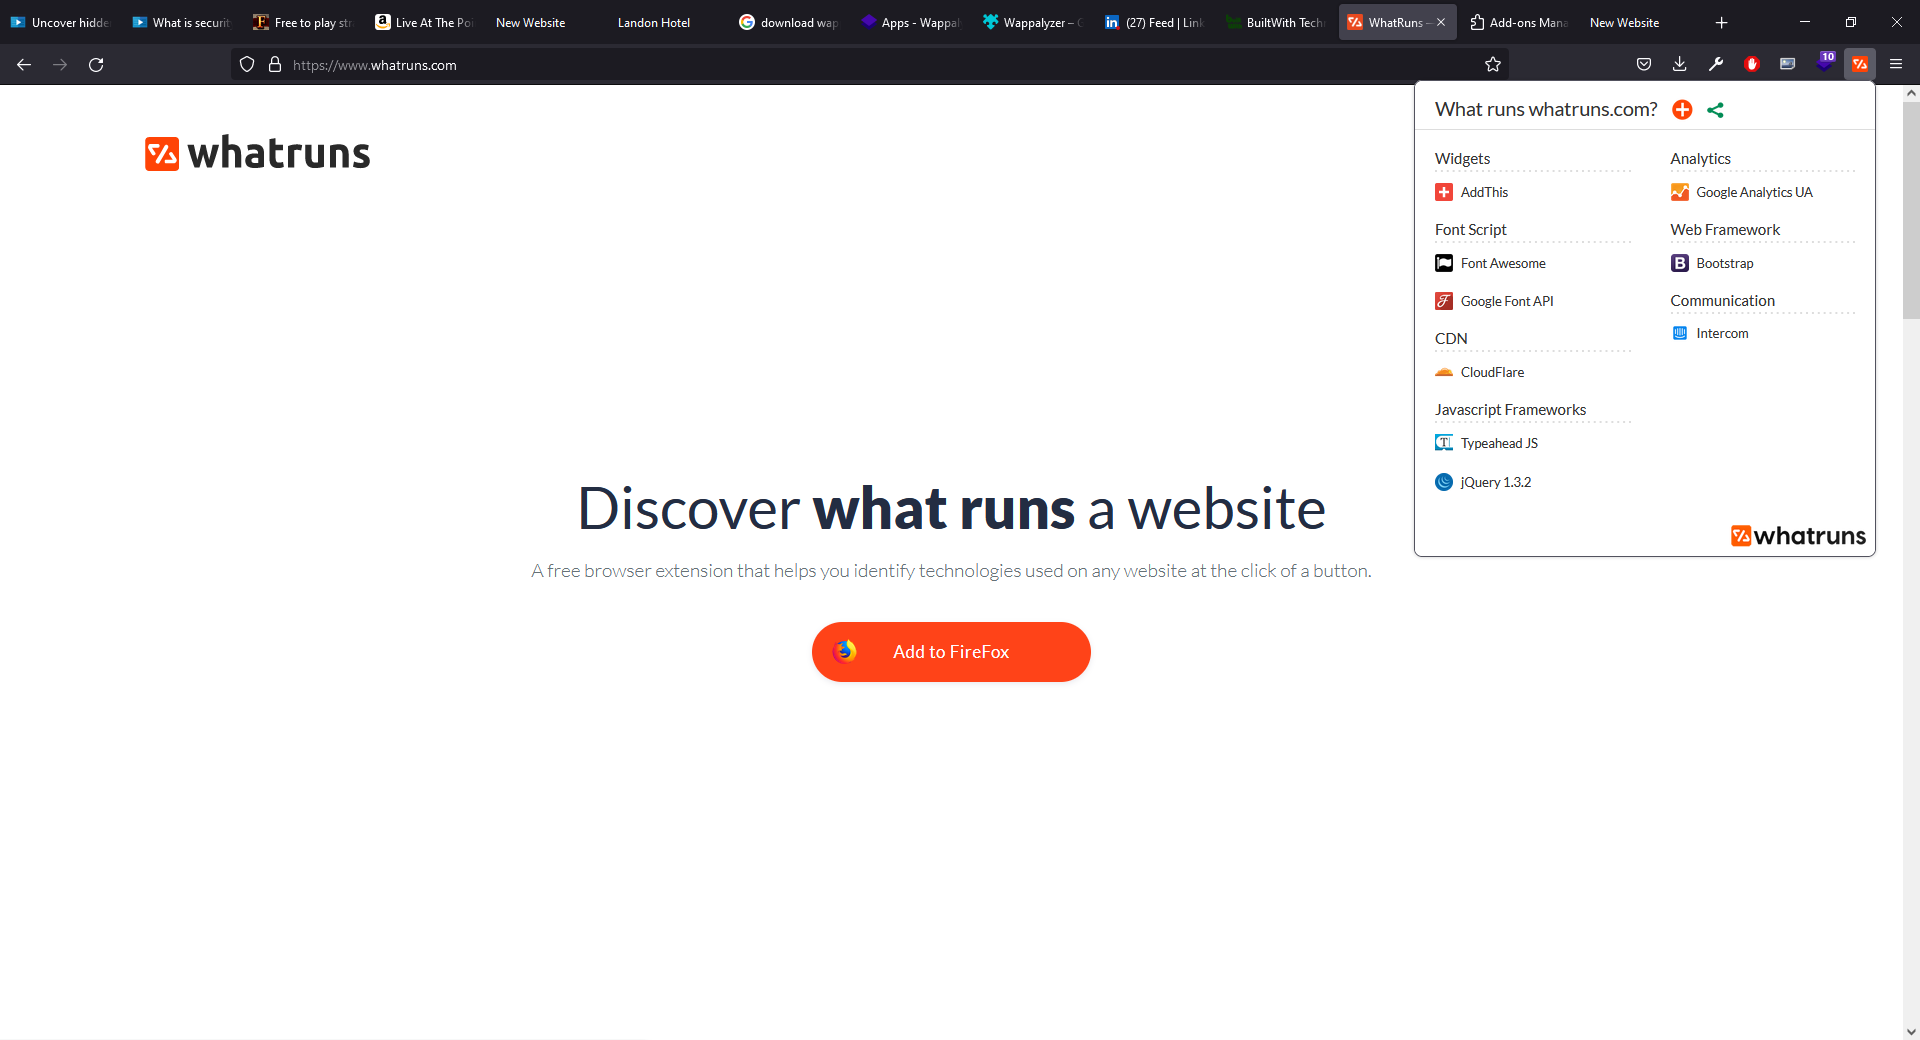Viewport: 1920px width, 1040px height.
Task: Click the Javascript Frameworks category heading
Action: (1510, 410)
